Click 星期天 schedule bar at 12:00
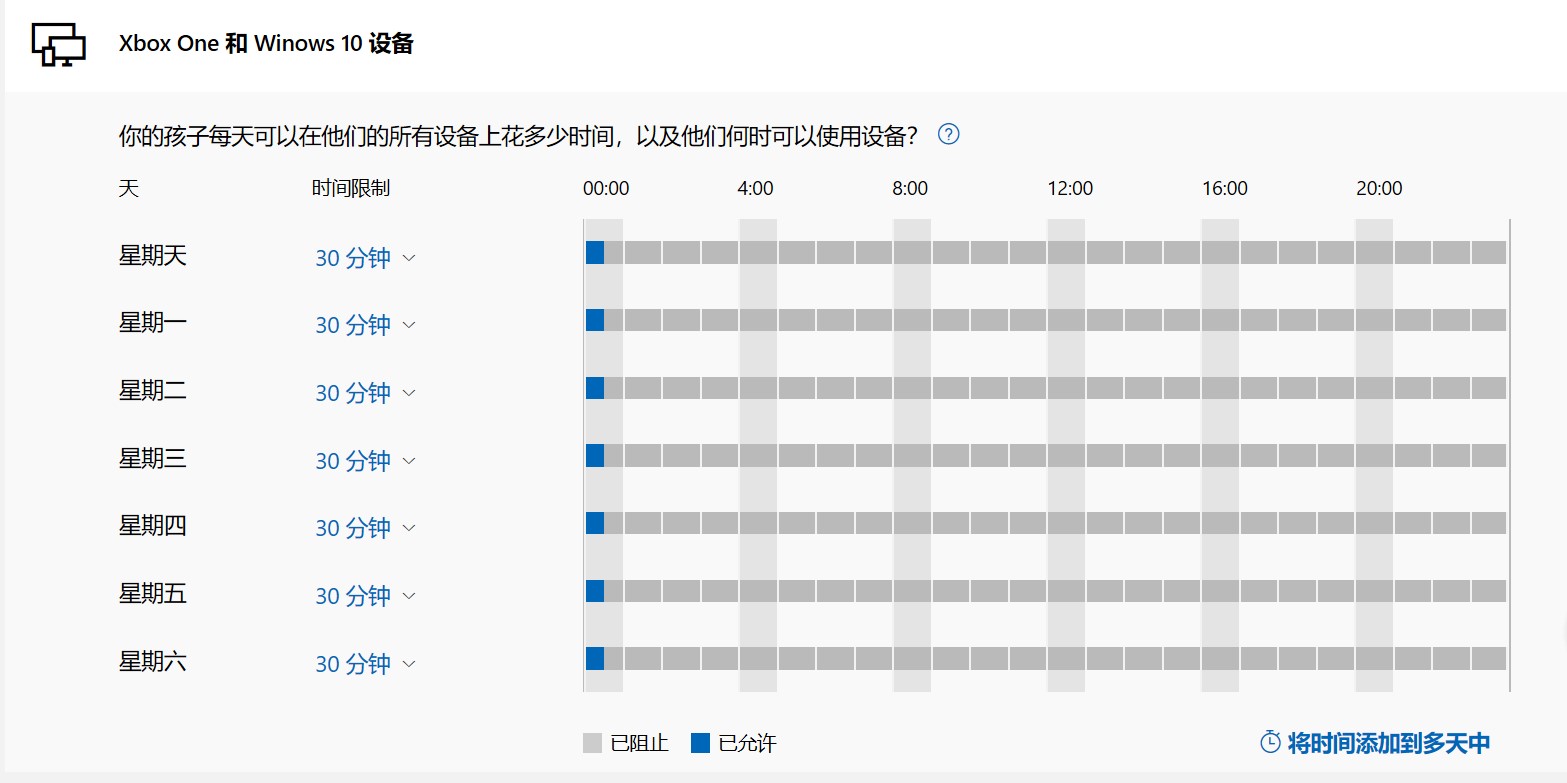Viewport: 1567px width, 783px height. pos(1067,252)
